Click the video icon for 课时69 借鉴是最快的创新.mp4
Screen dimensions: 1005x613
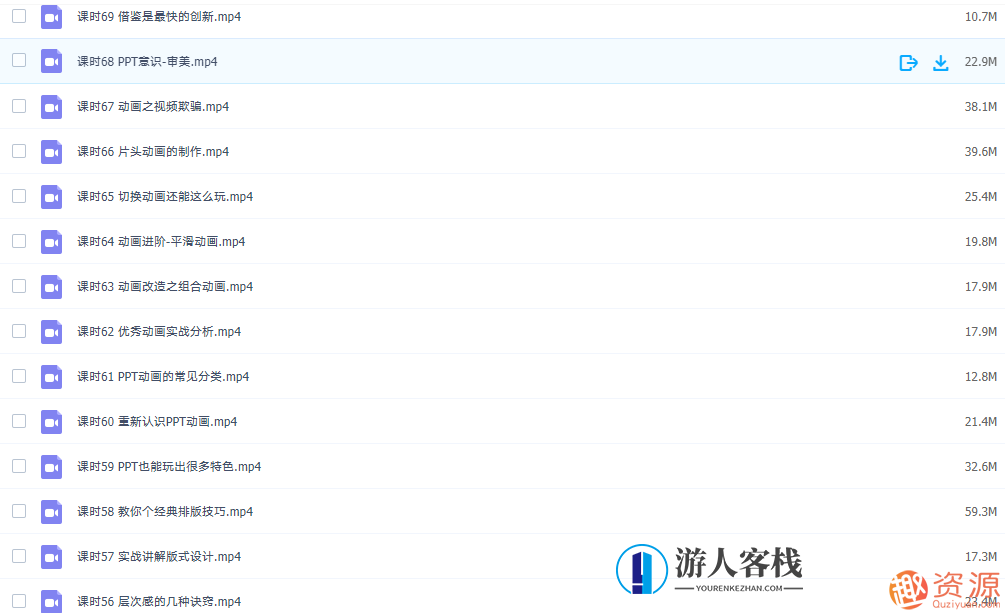(51, 16)
